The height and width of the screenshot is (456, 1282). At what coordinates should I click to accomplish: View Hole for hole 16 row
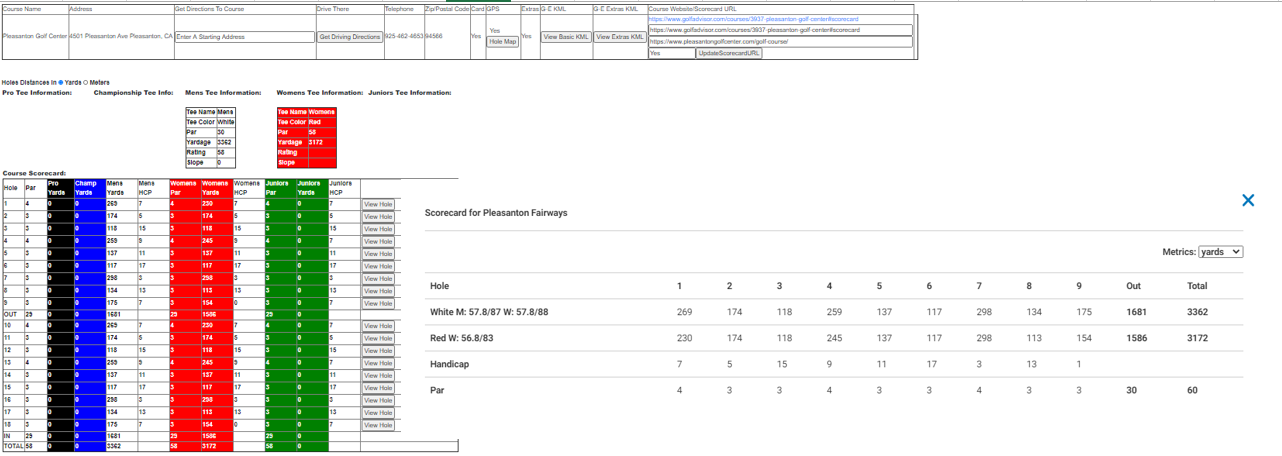click(378, 400)
